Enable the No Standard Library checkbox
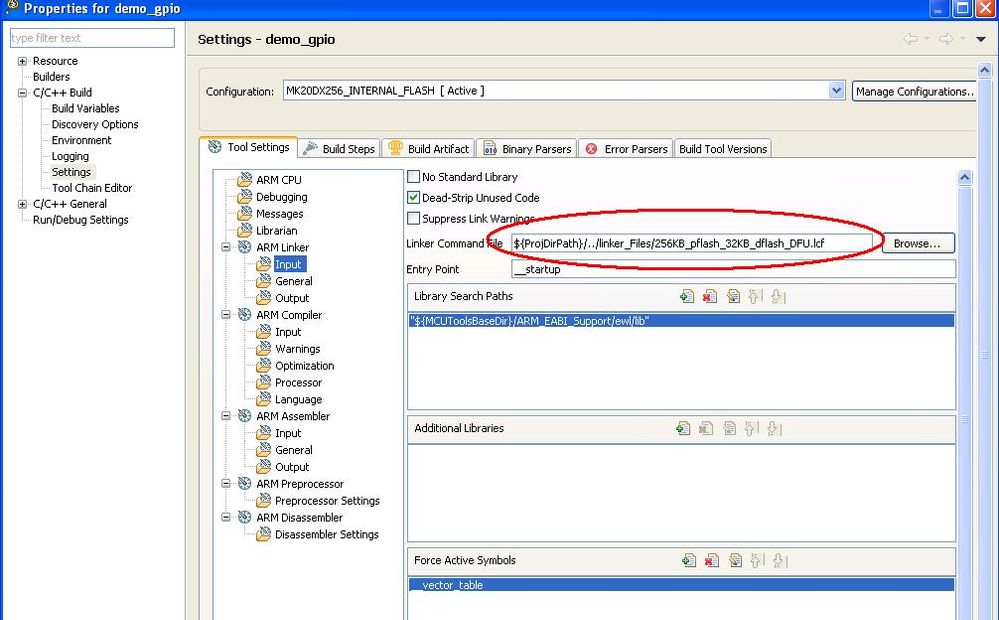This screenshot has height=620, width=999. click(x=413, y=177)
